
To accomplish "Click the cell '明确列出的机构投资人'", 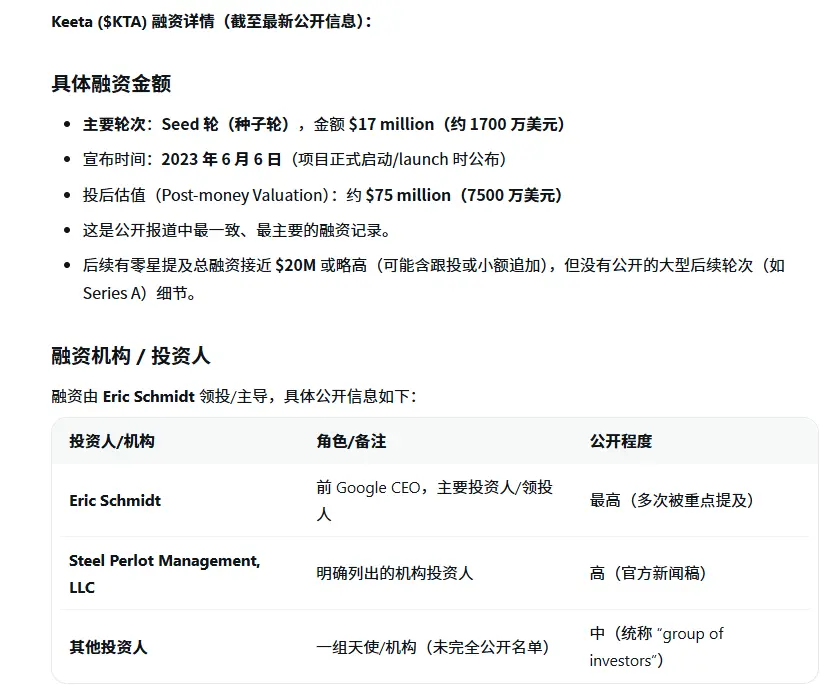I will 394,574.
